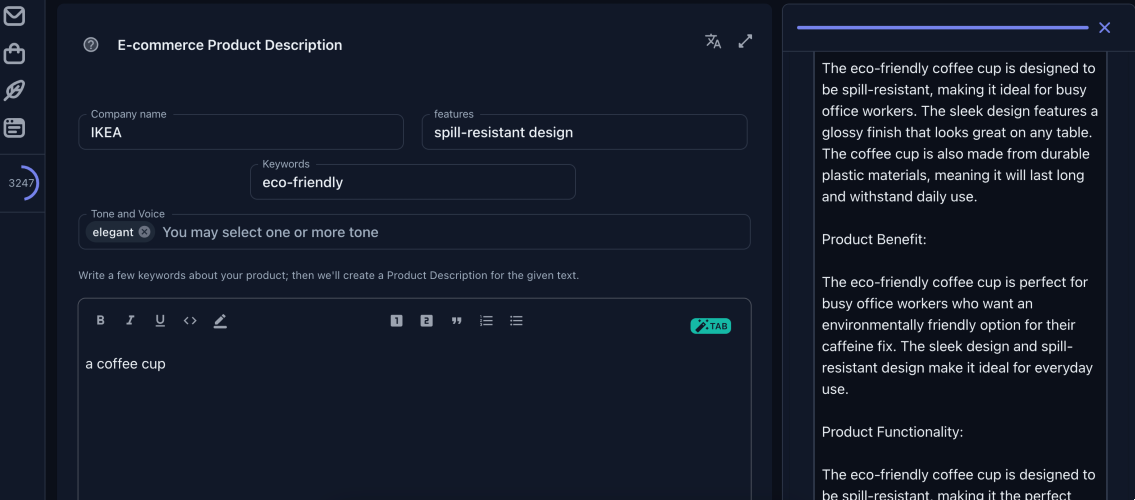
Task: Click the magic wand TAB button
Action: [x=710, y=326]
